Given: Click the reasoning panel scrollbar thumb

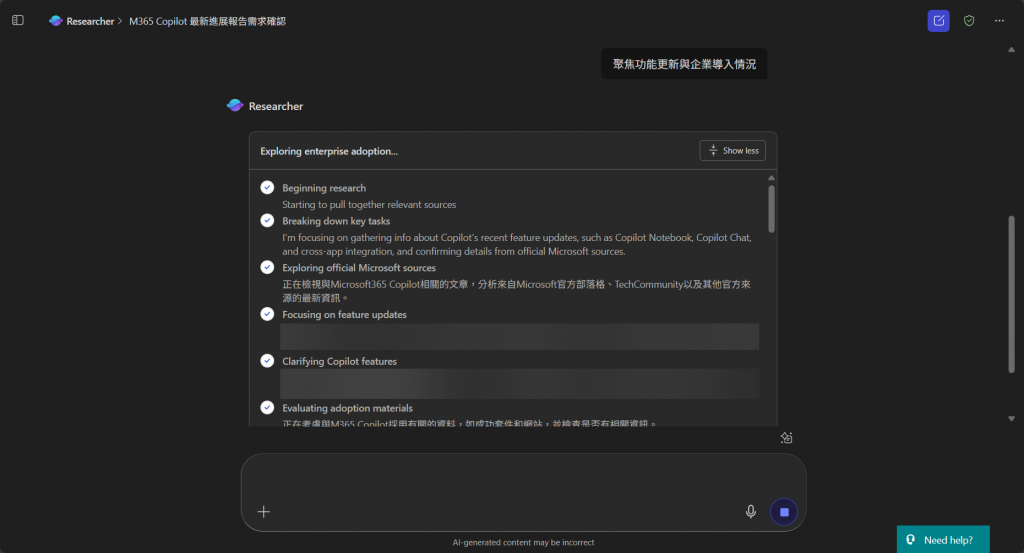Looking at the screenshot, I should 771,209.
